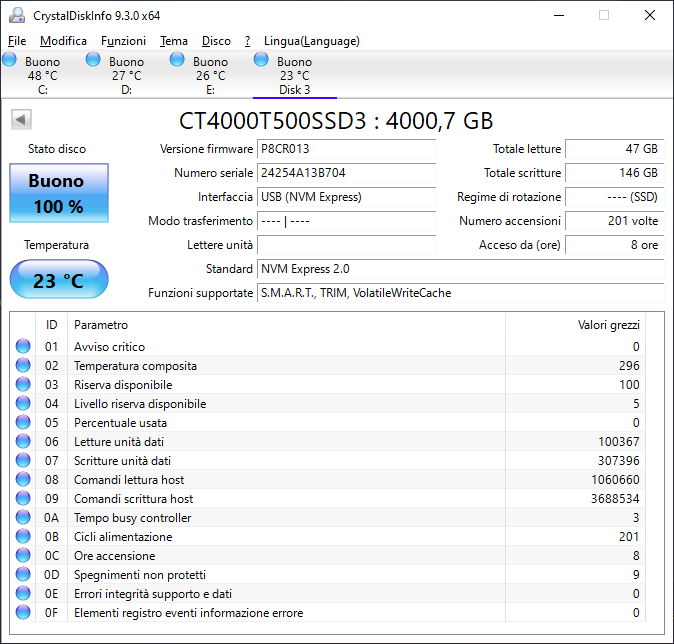Open the Disco menu
674x644 pixels.
(216, 41)
